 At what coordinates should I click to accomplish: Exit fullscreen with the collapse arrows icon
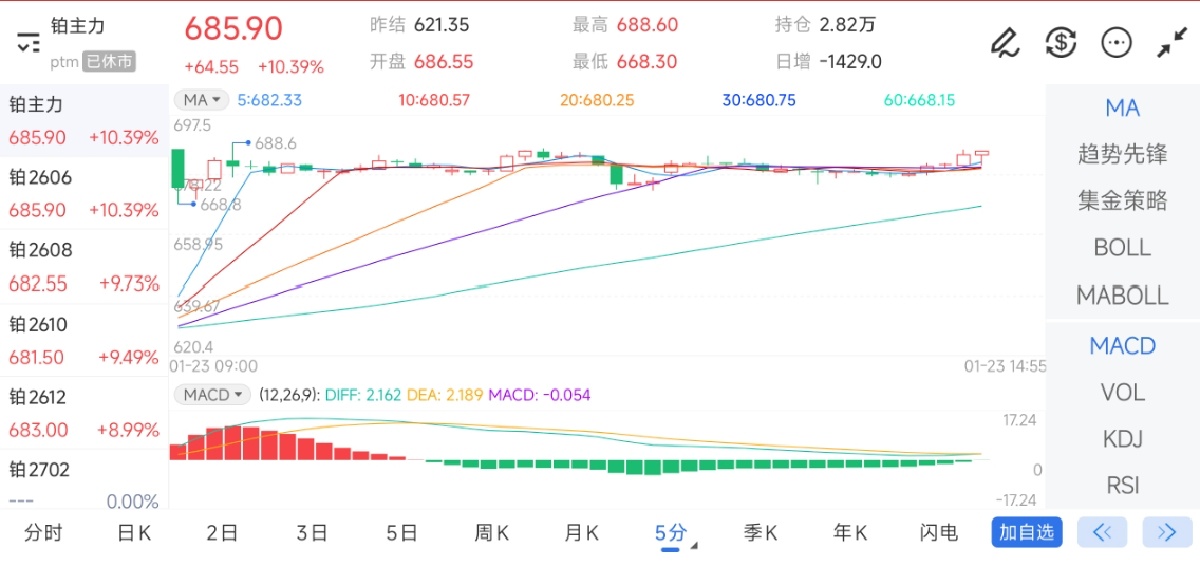tap(1171, 42)
